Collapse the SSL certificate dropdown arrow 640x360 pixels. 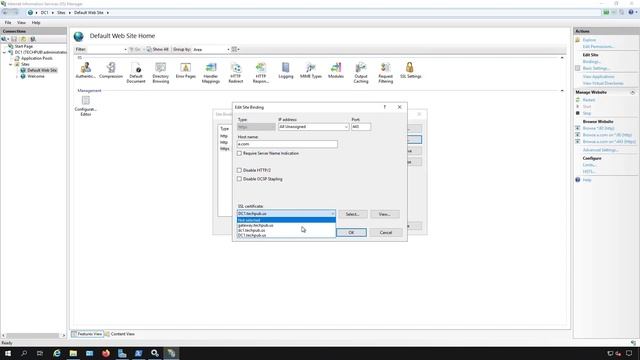[332, 214]
